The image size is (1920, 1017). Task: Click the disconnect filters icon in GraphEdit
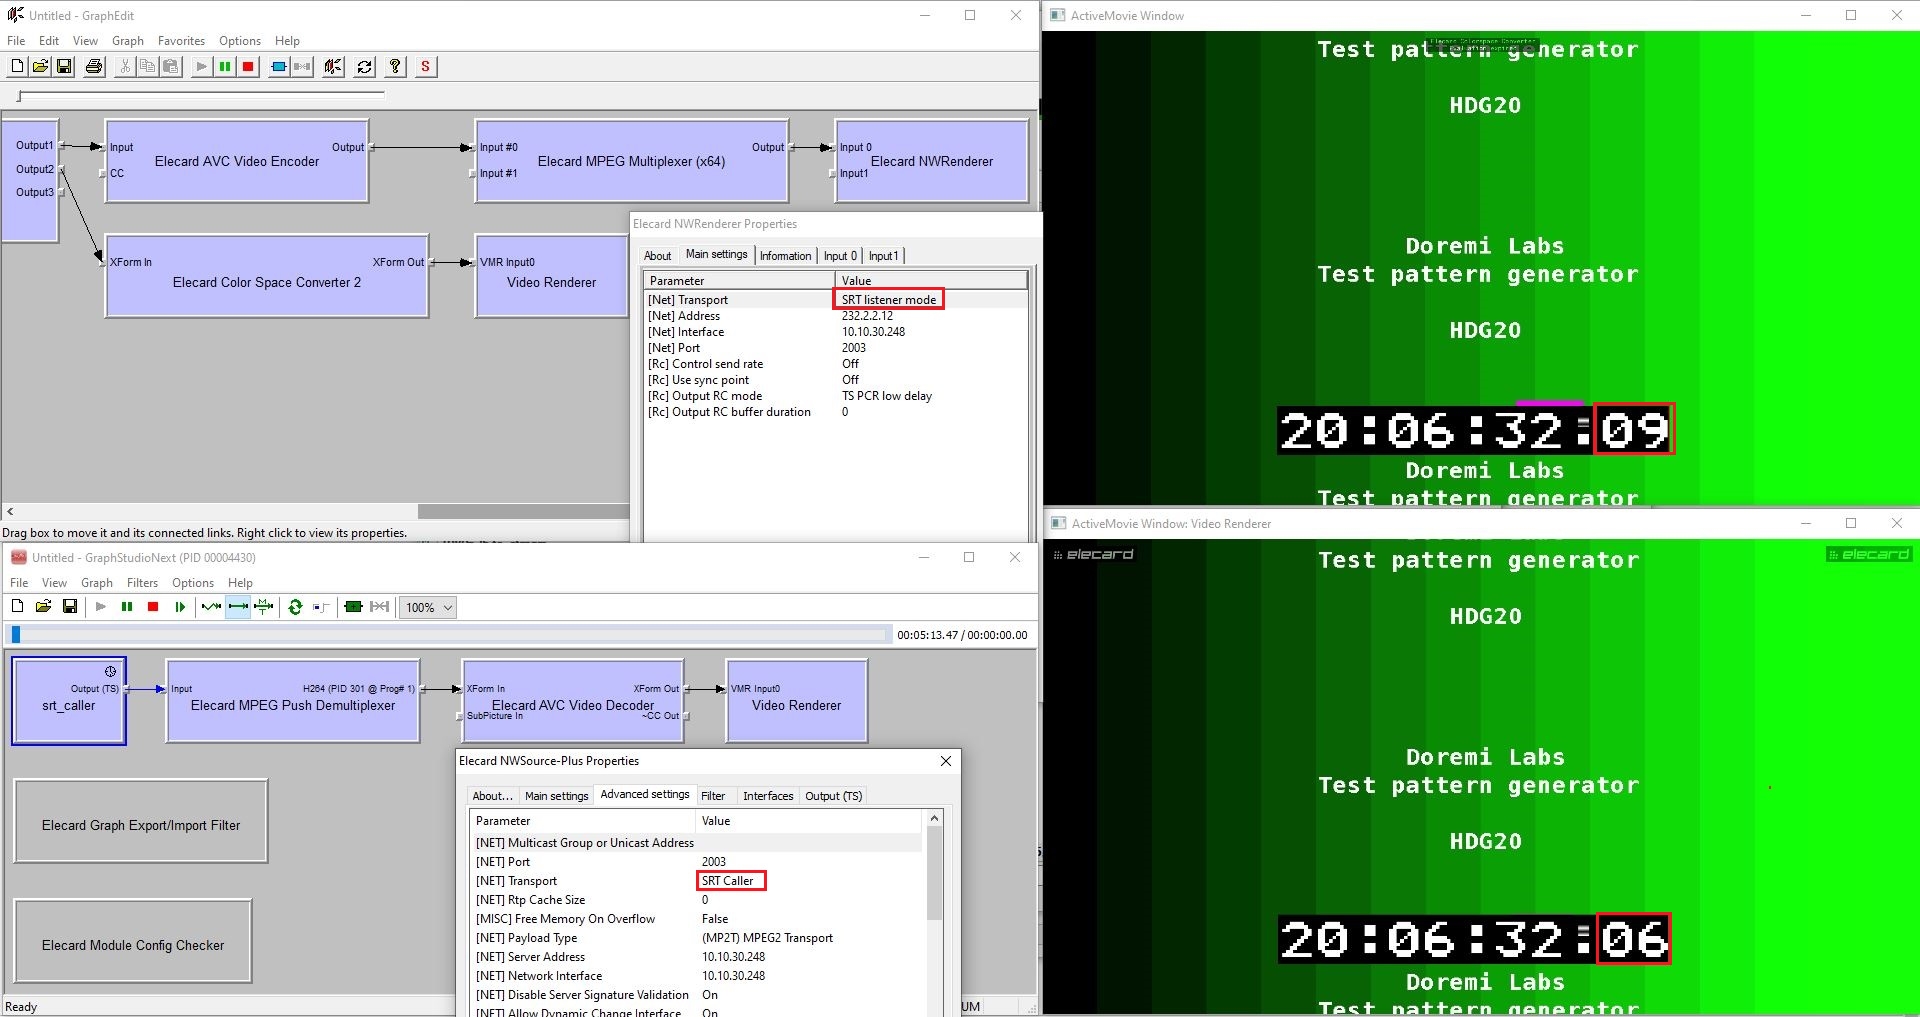(x=302, y=66)
